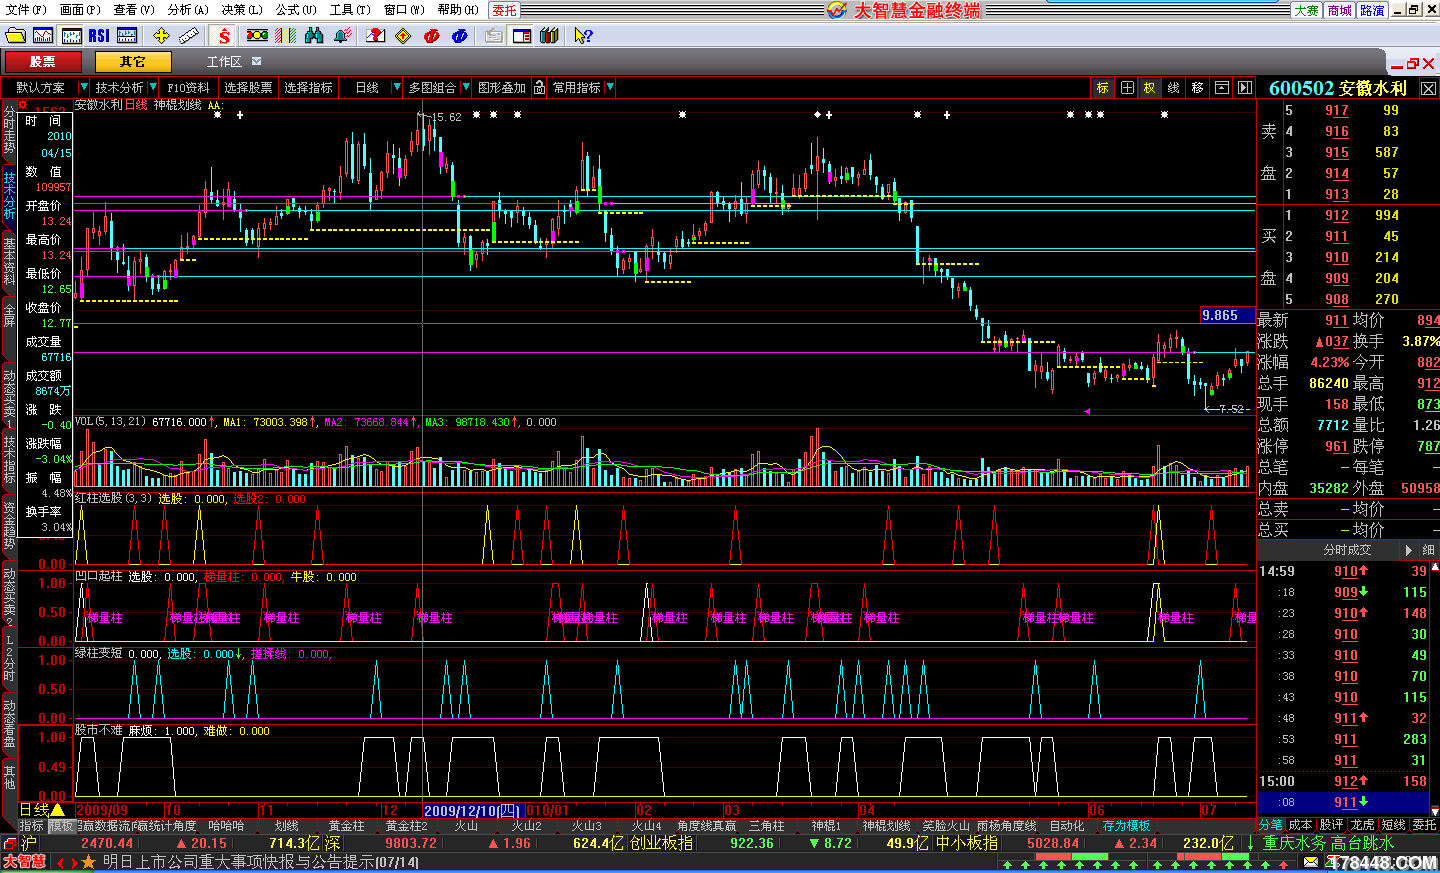The height and width of the screenshot is (873, 1440).
Task: Click the yellow four-arrow move icon
Action: (161, 35)
